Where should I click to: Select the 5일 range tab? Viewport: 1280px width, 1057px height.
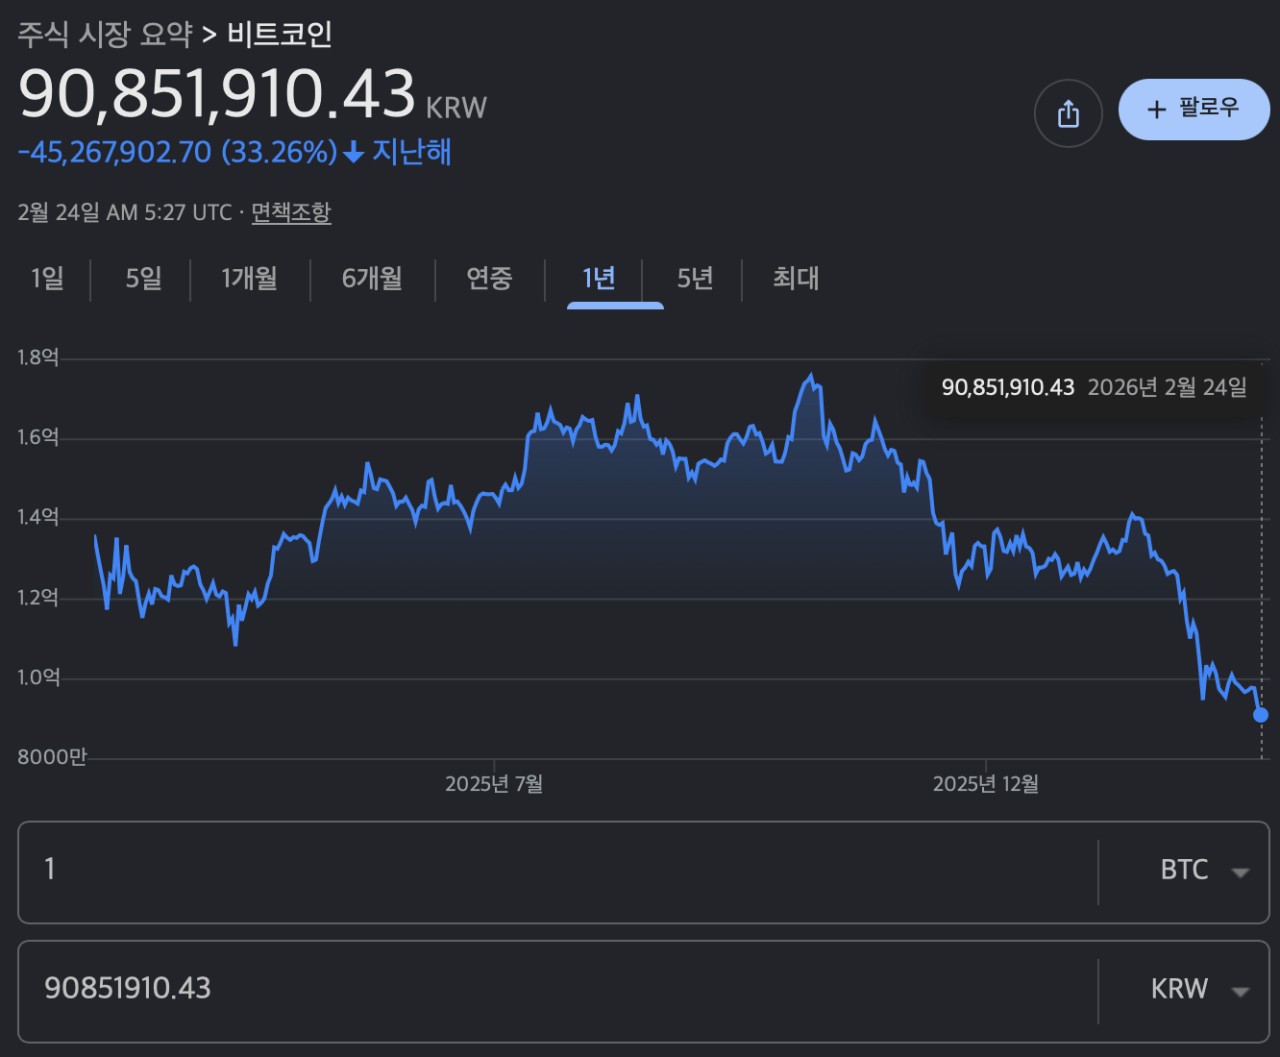pyautogui.click(x=143, y=278)
